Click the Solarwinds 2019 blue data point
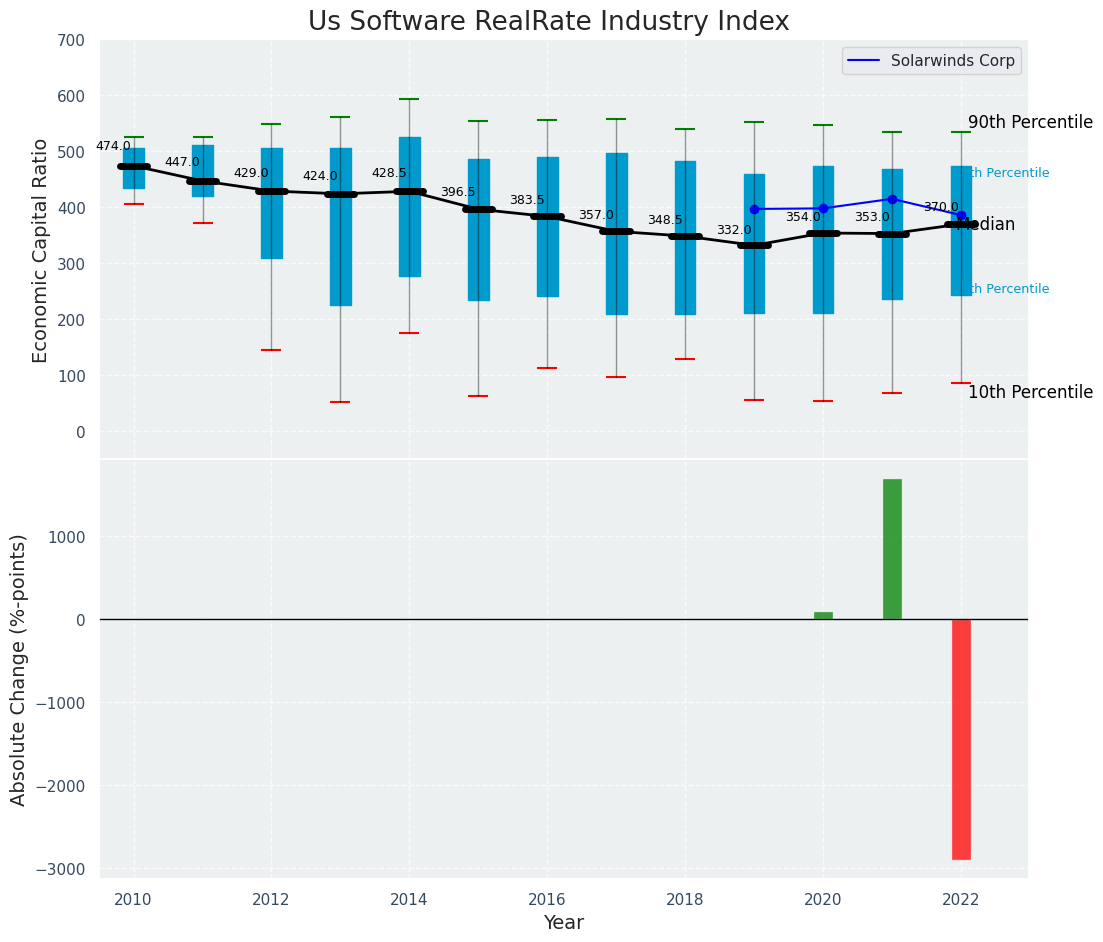Viewport: 1103px width, 942px height. point(755,210)
